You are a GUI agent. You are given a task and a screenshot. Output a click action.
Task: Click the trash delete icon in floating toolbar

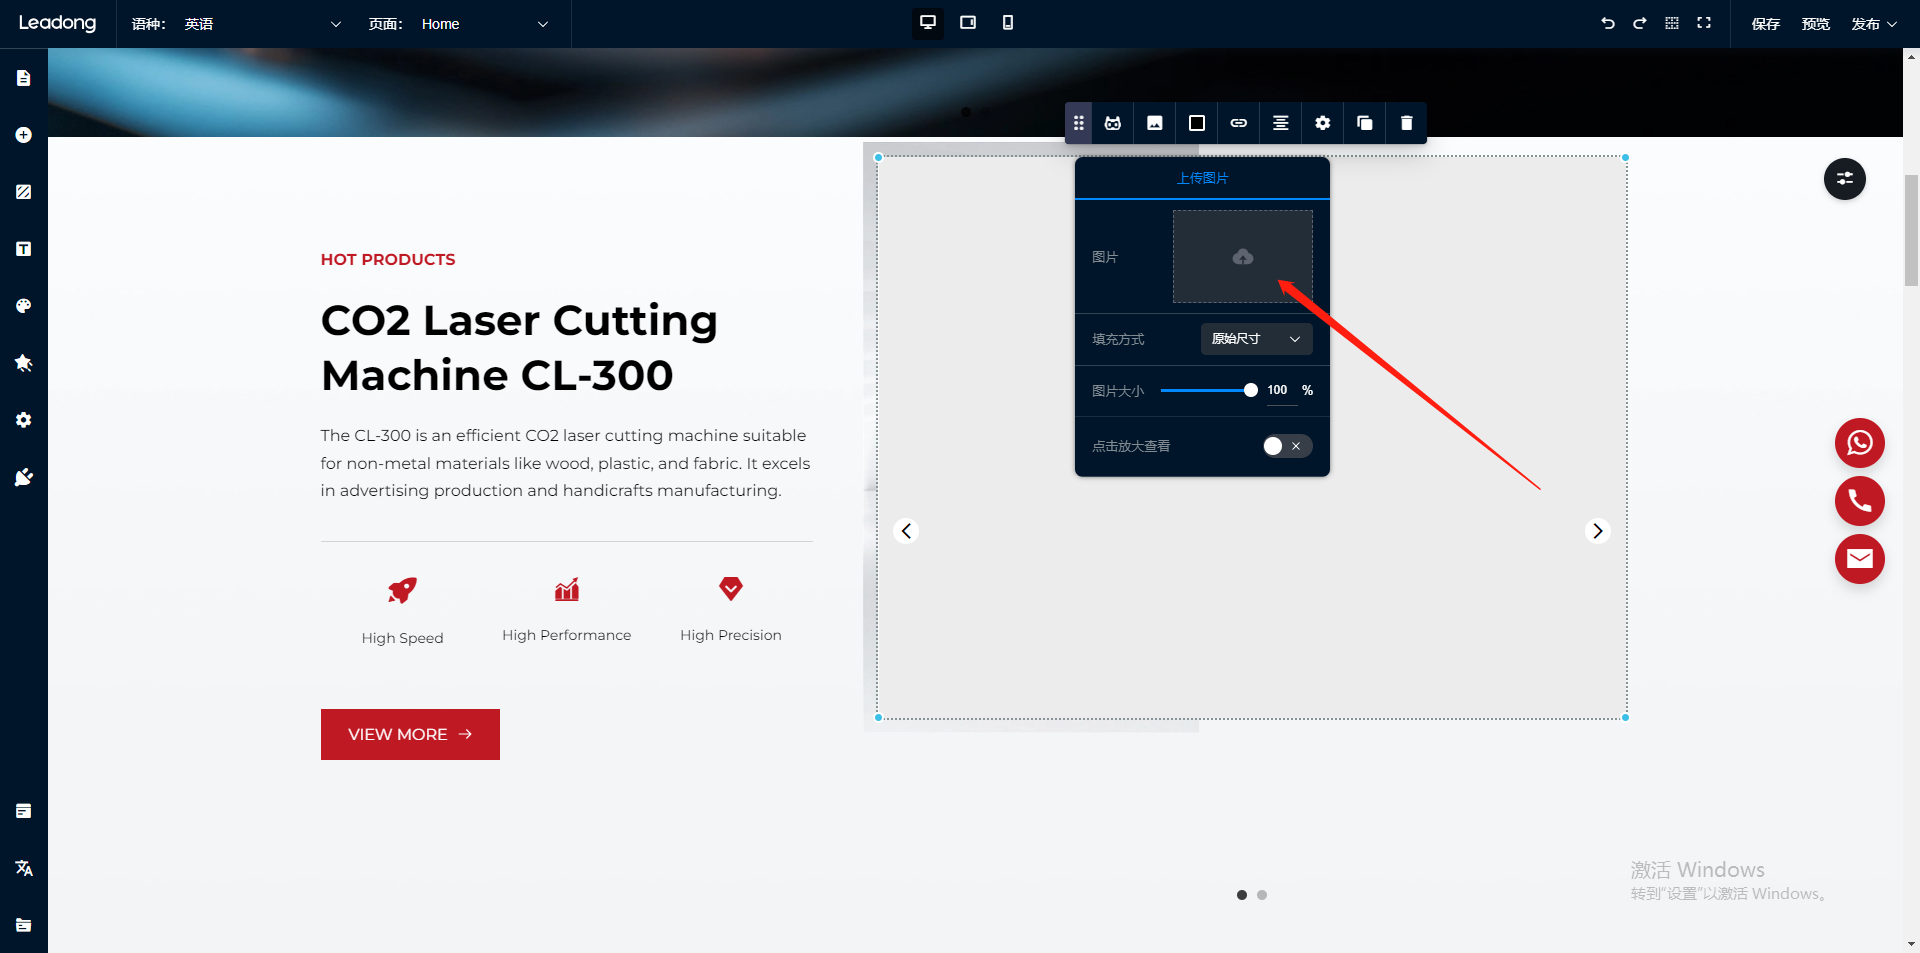tap(1406, 123)
